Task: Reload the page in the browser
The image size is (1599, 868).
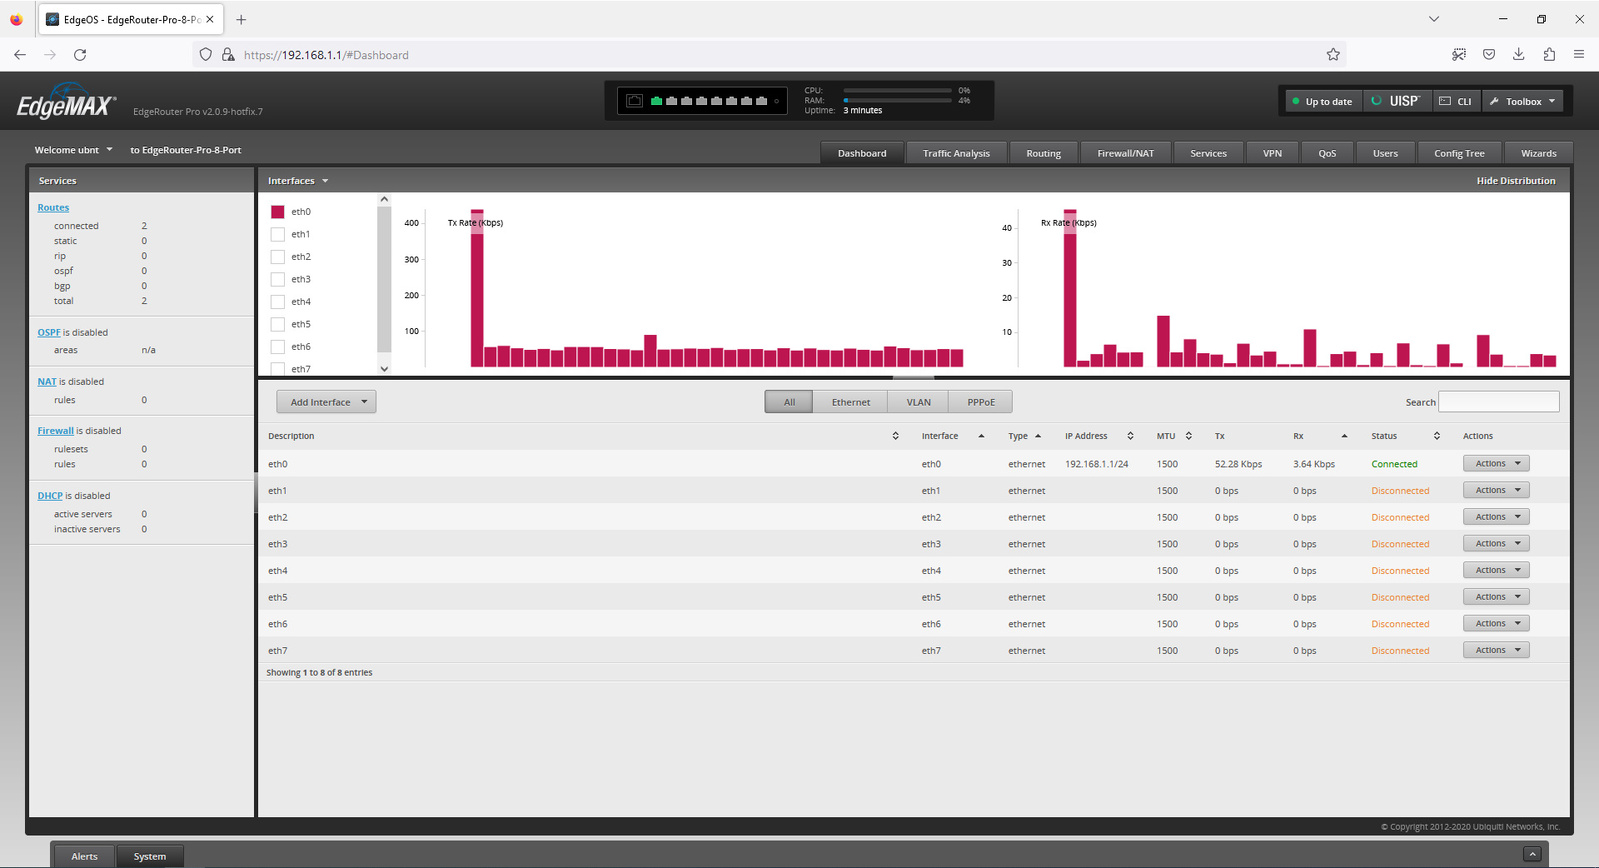Action: coord(80,55)
